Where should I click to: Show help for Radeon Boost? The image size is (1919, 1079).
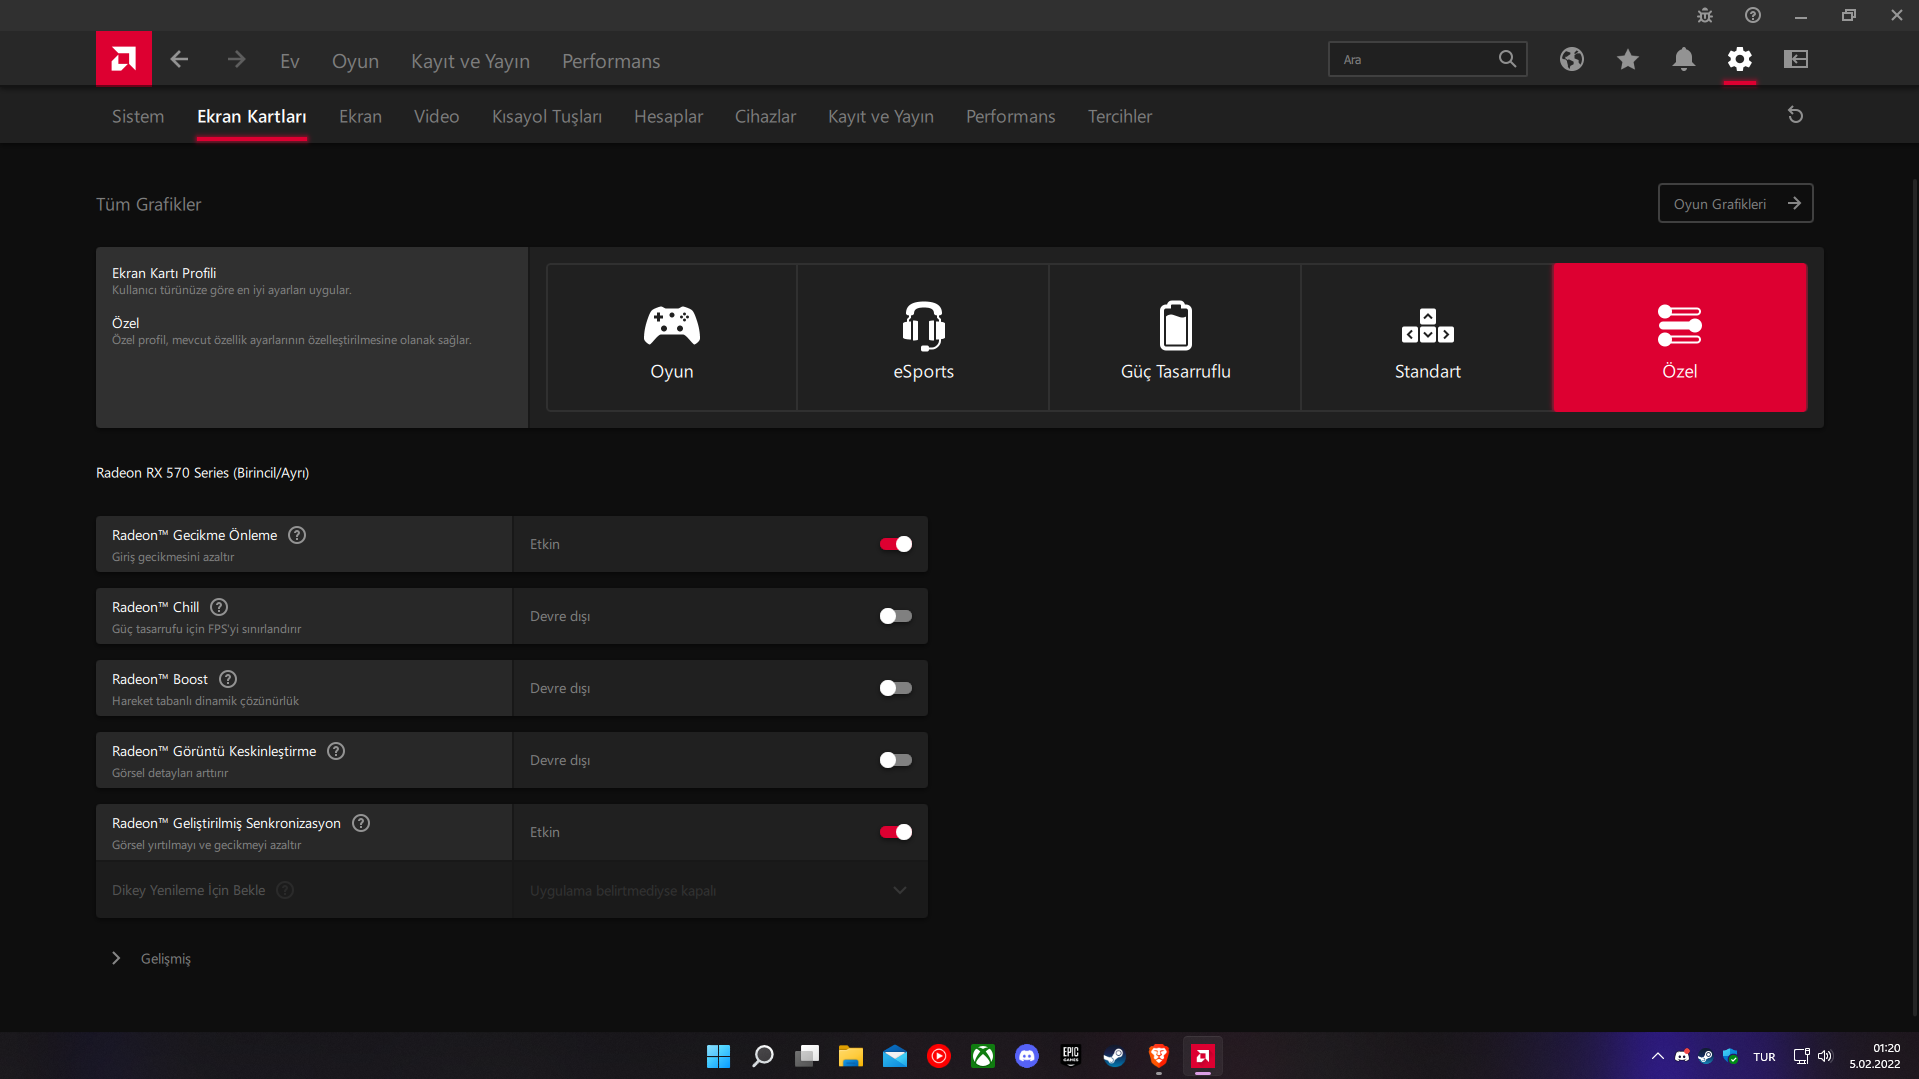pyautogui.click(x=228, y=679)
